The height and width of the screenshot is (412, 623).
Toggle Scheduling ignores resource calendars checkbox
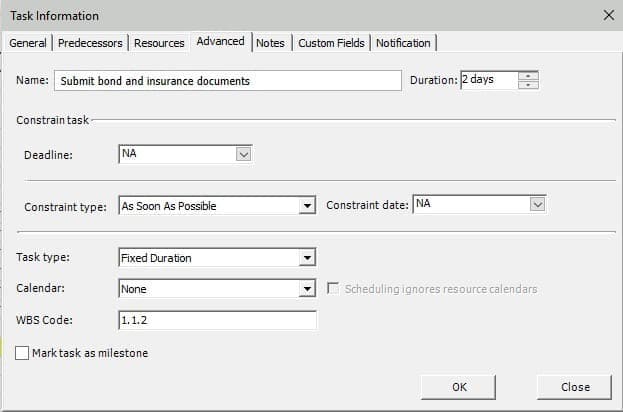pos(333,288)
